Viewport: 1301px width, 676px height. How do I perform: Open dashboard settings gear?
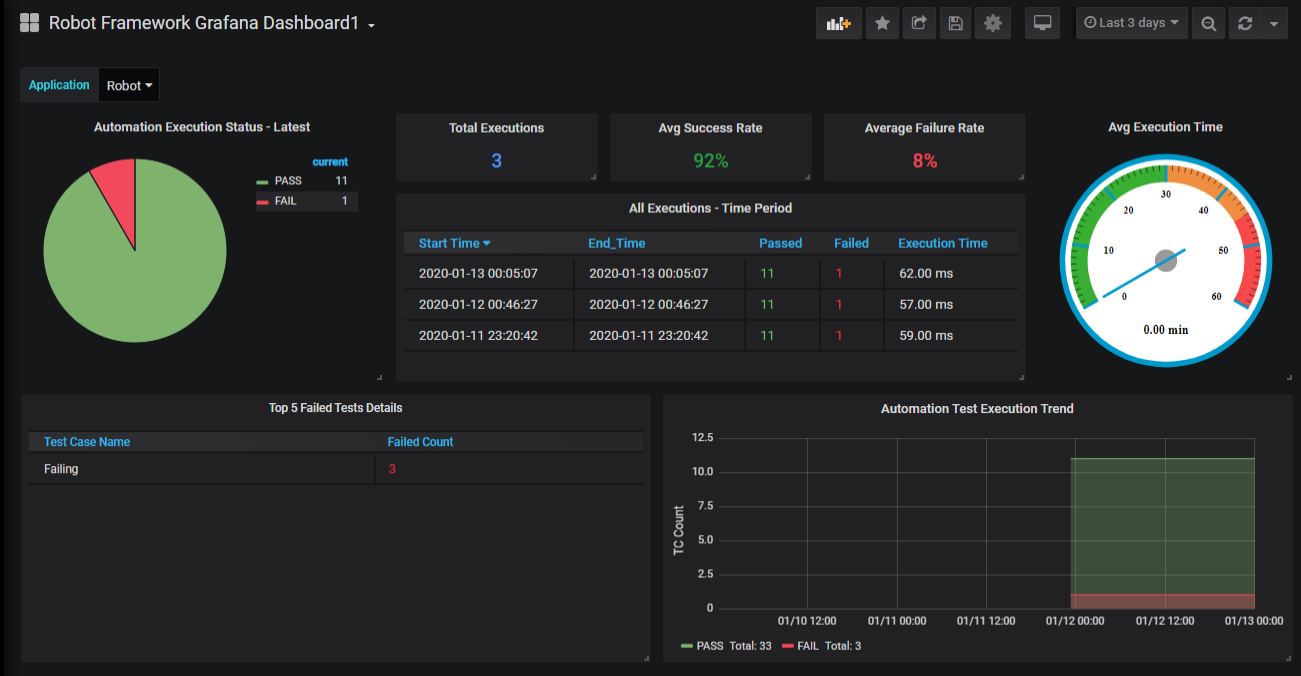tap(992, 23)
